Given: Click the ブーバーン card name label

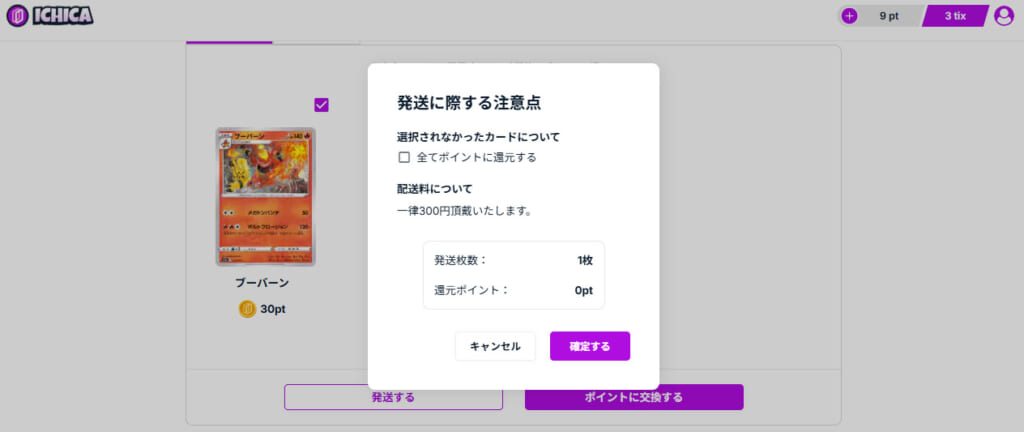Looking at the screenshot, I should point(262,283).
